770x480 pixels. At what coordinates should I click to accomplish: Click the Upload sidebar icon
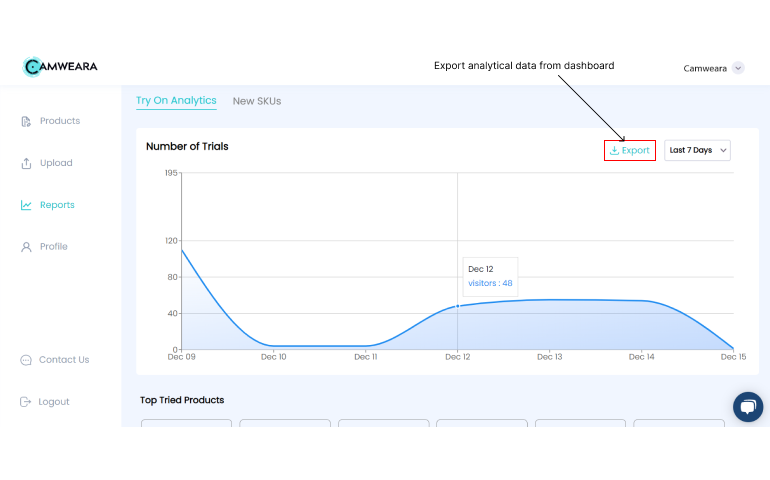pyautogui.click(x=27, y=163)
